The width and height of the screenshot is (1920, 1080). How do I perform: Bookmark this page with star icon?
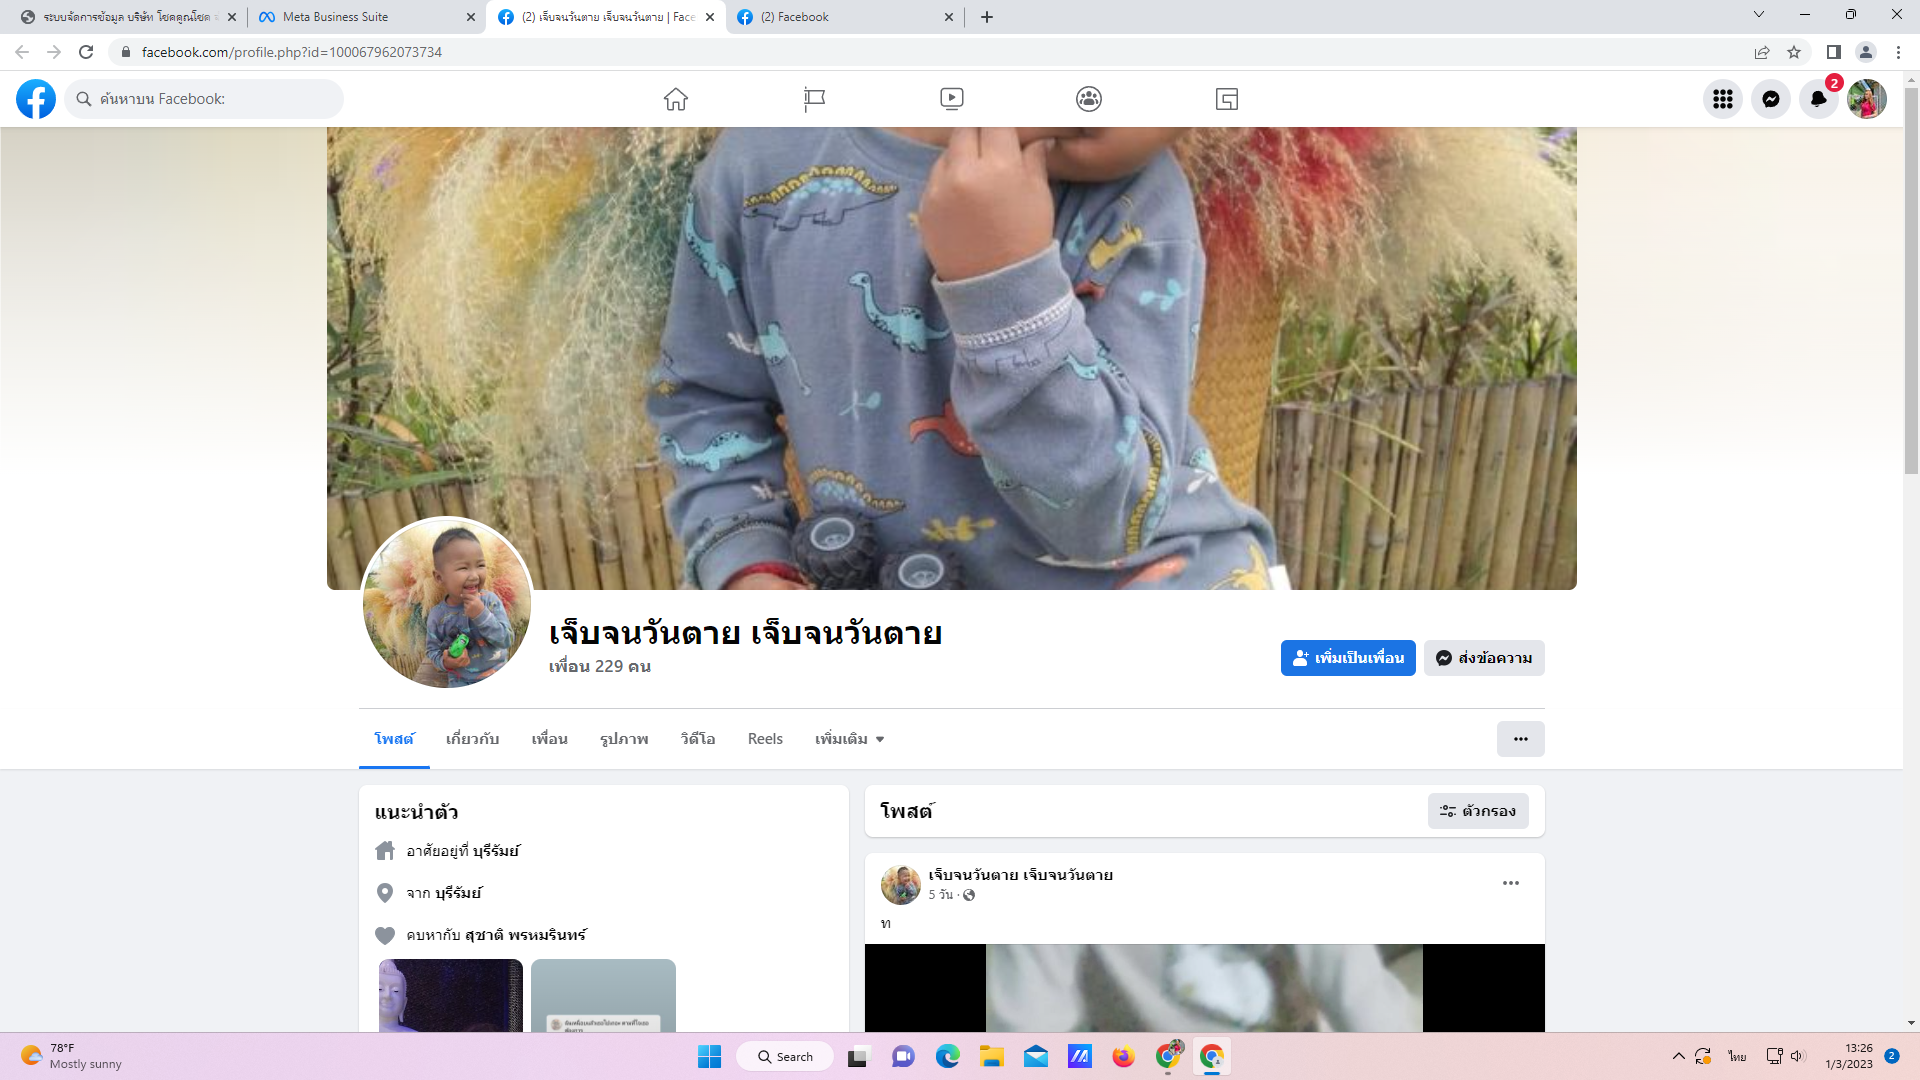tap(1794, 52)
